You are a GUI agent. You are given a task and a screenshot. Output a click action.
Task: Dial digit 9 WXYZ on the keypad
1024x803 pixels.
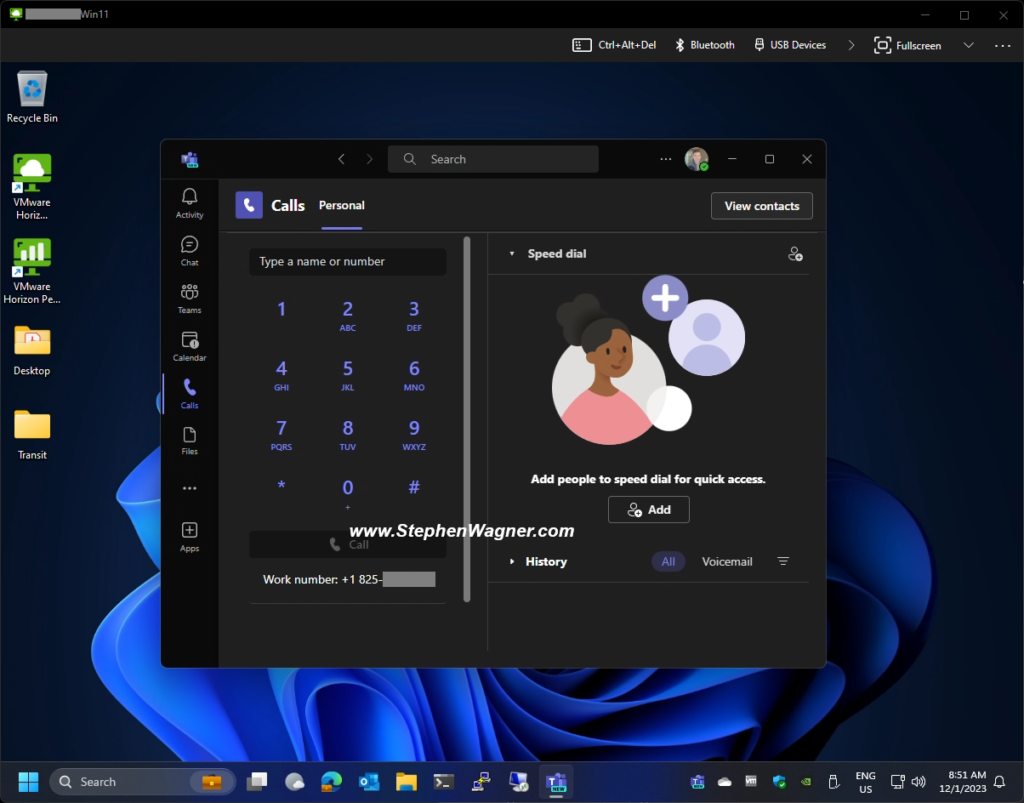pos(414,433)
